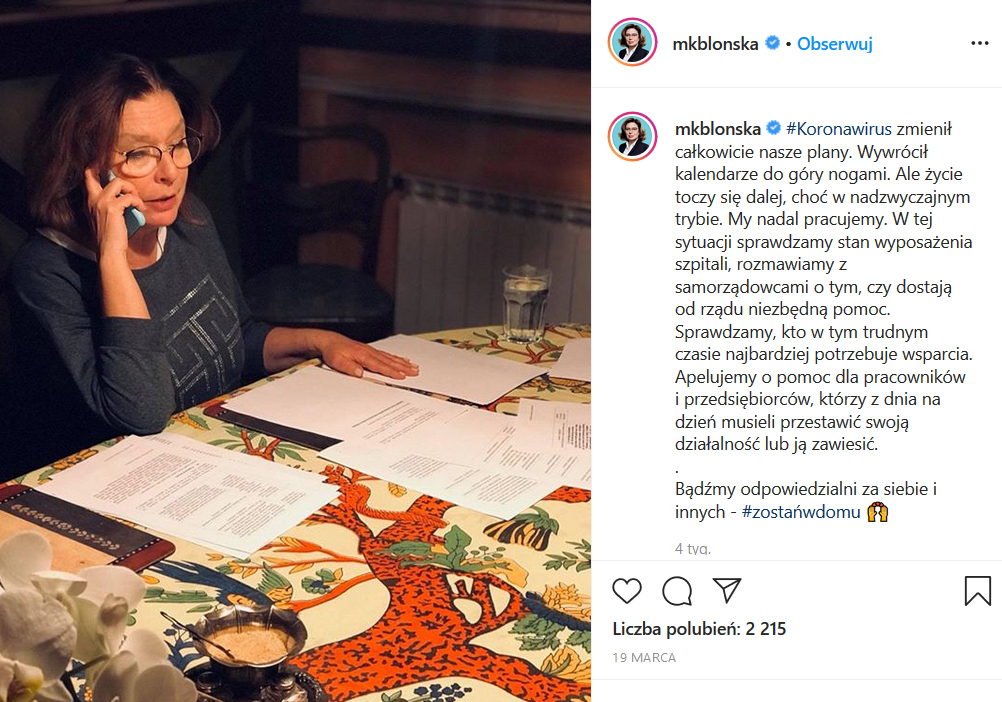Click the 19 MARCA post date
1002x702 pixels.
644,657
